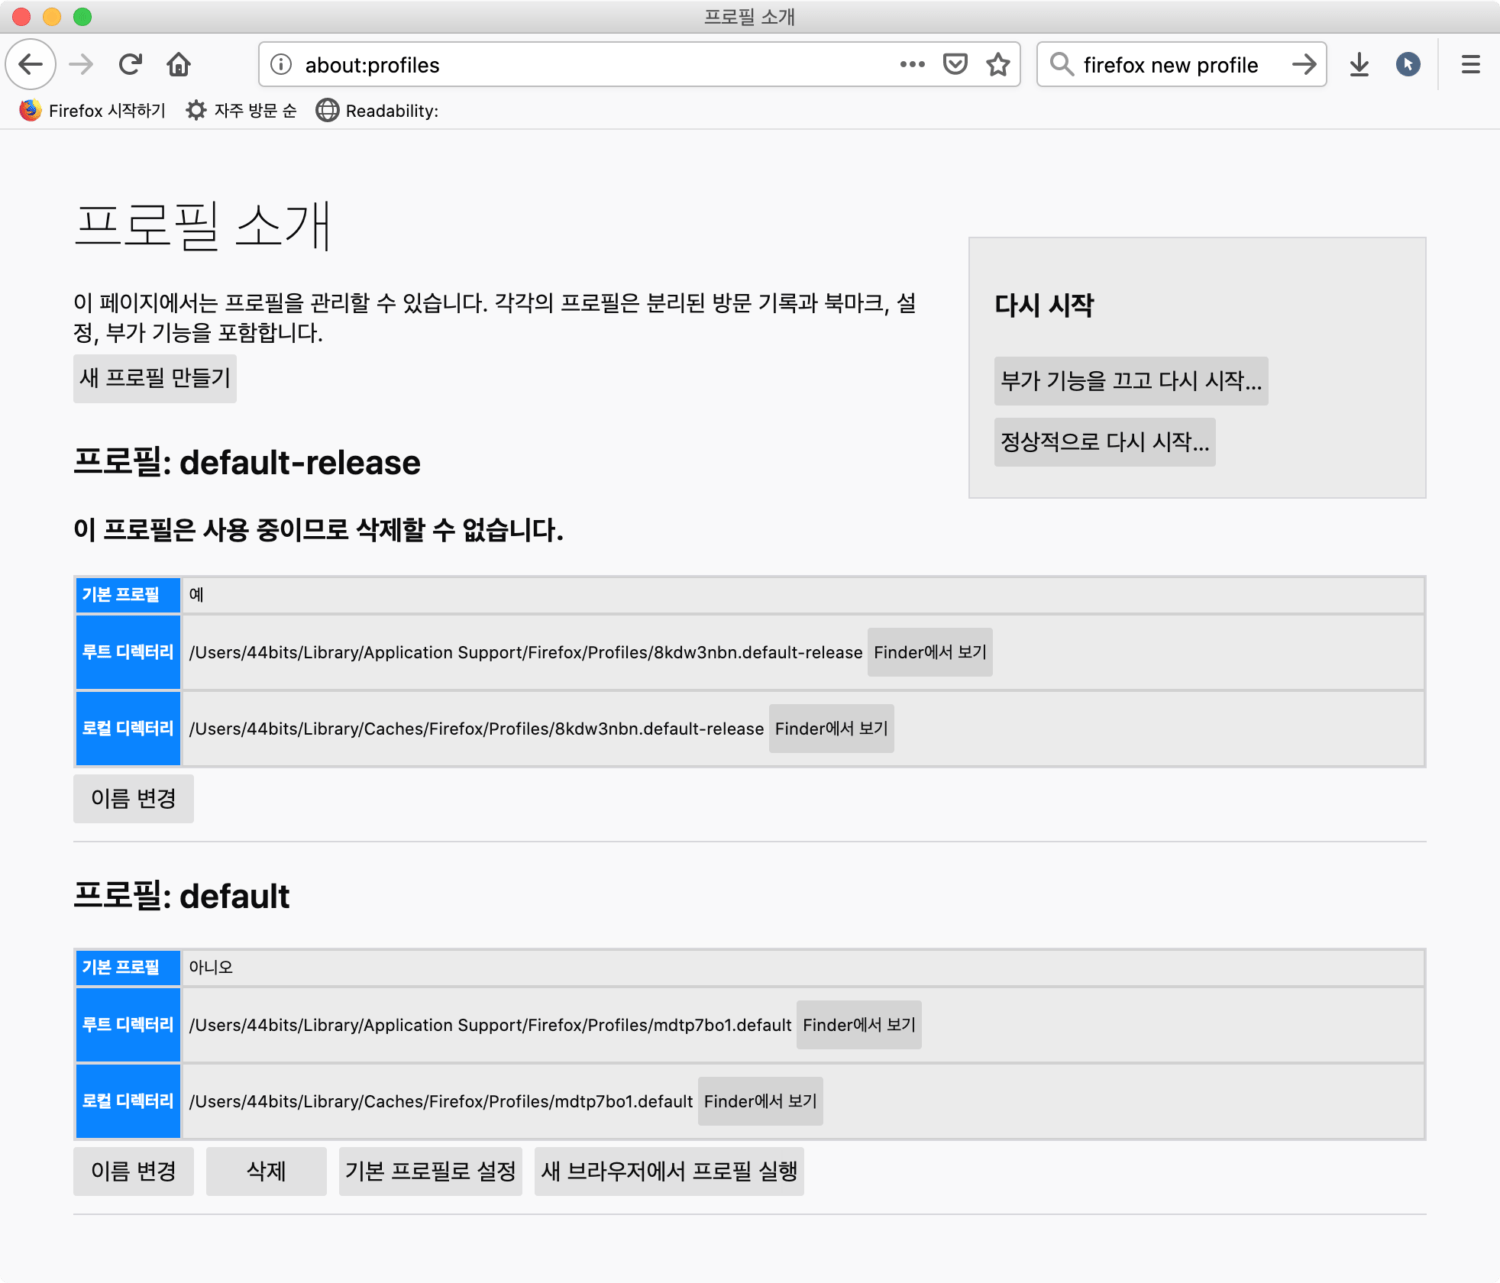Click the '다시 시작' panel heading
The height and width of the screenshot is (1283, 1500).
[x=1044, y=305]
